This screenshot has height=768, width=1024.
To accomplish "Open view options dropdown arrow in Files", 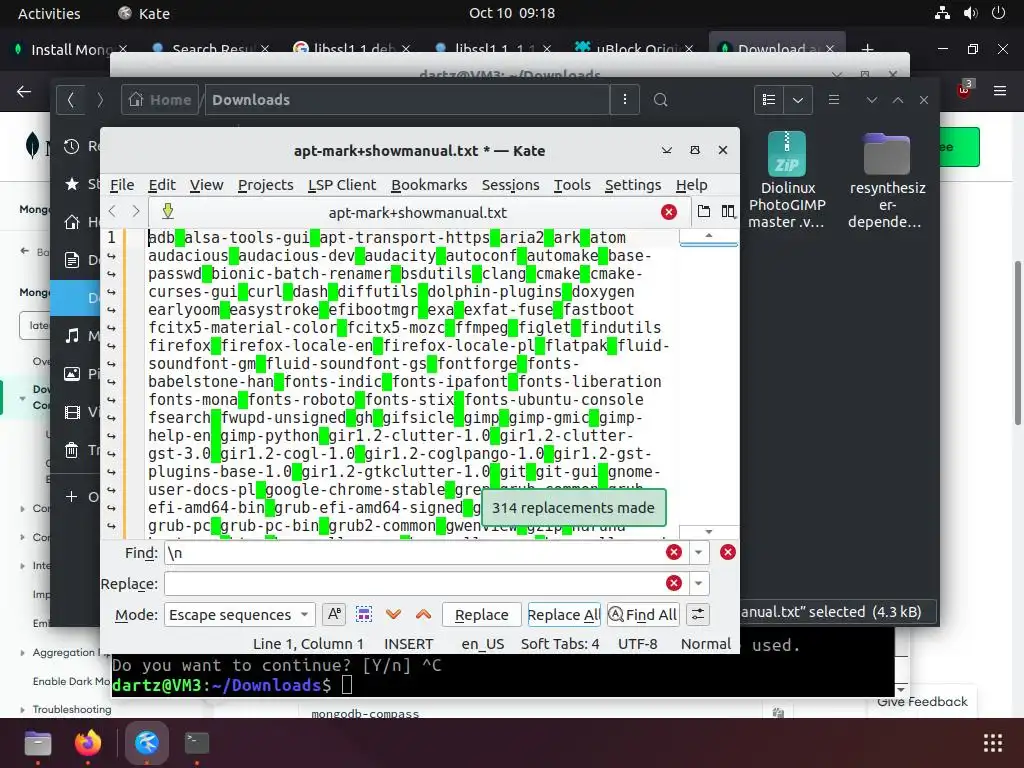I will (x=797, y=99).
